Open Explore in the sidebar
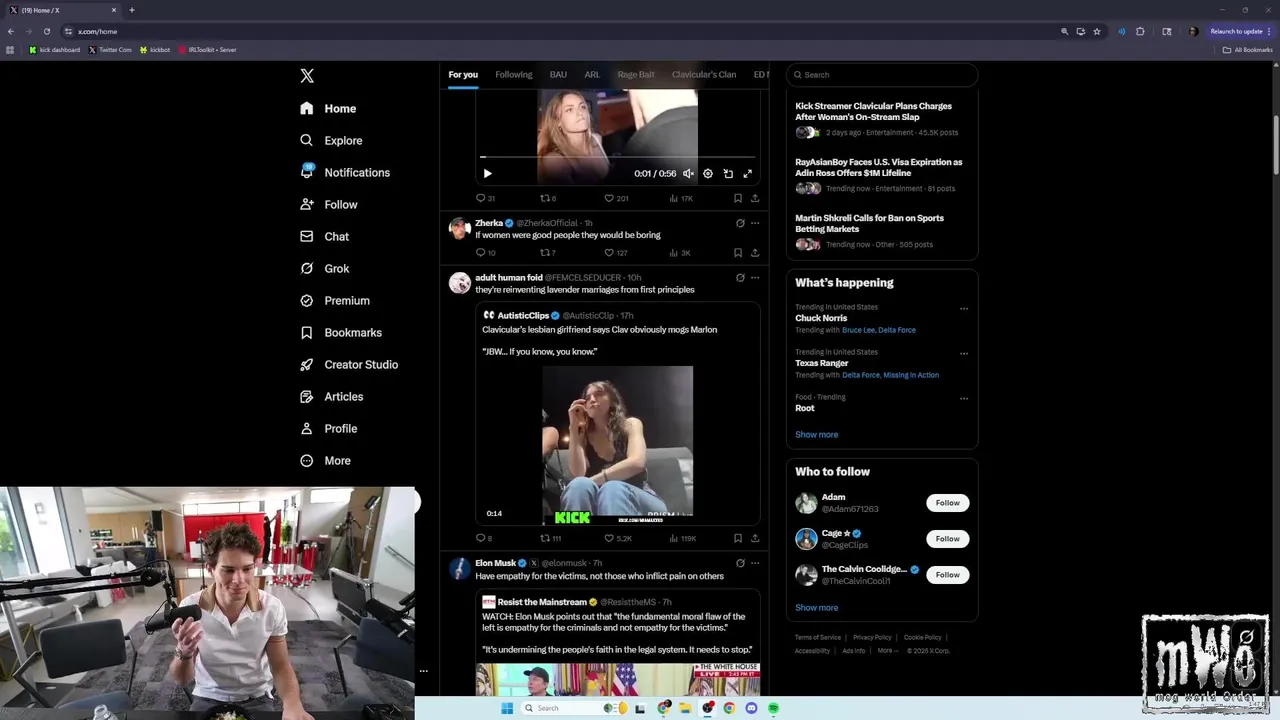The height and width of the screenshot is (720, 1280). [x=331, y=140]
